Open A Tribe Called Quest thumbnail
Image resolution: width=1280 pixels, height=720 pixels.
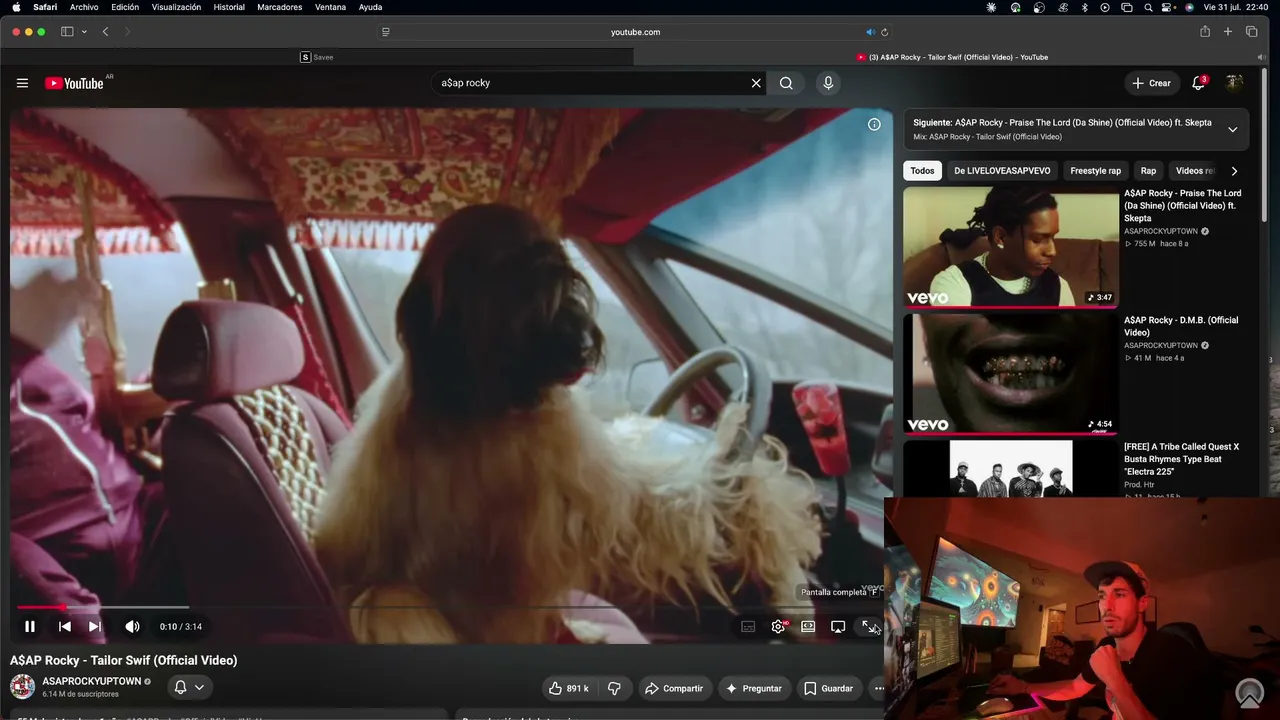[x=1011, y=469]
